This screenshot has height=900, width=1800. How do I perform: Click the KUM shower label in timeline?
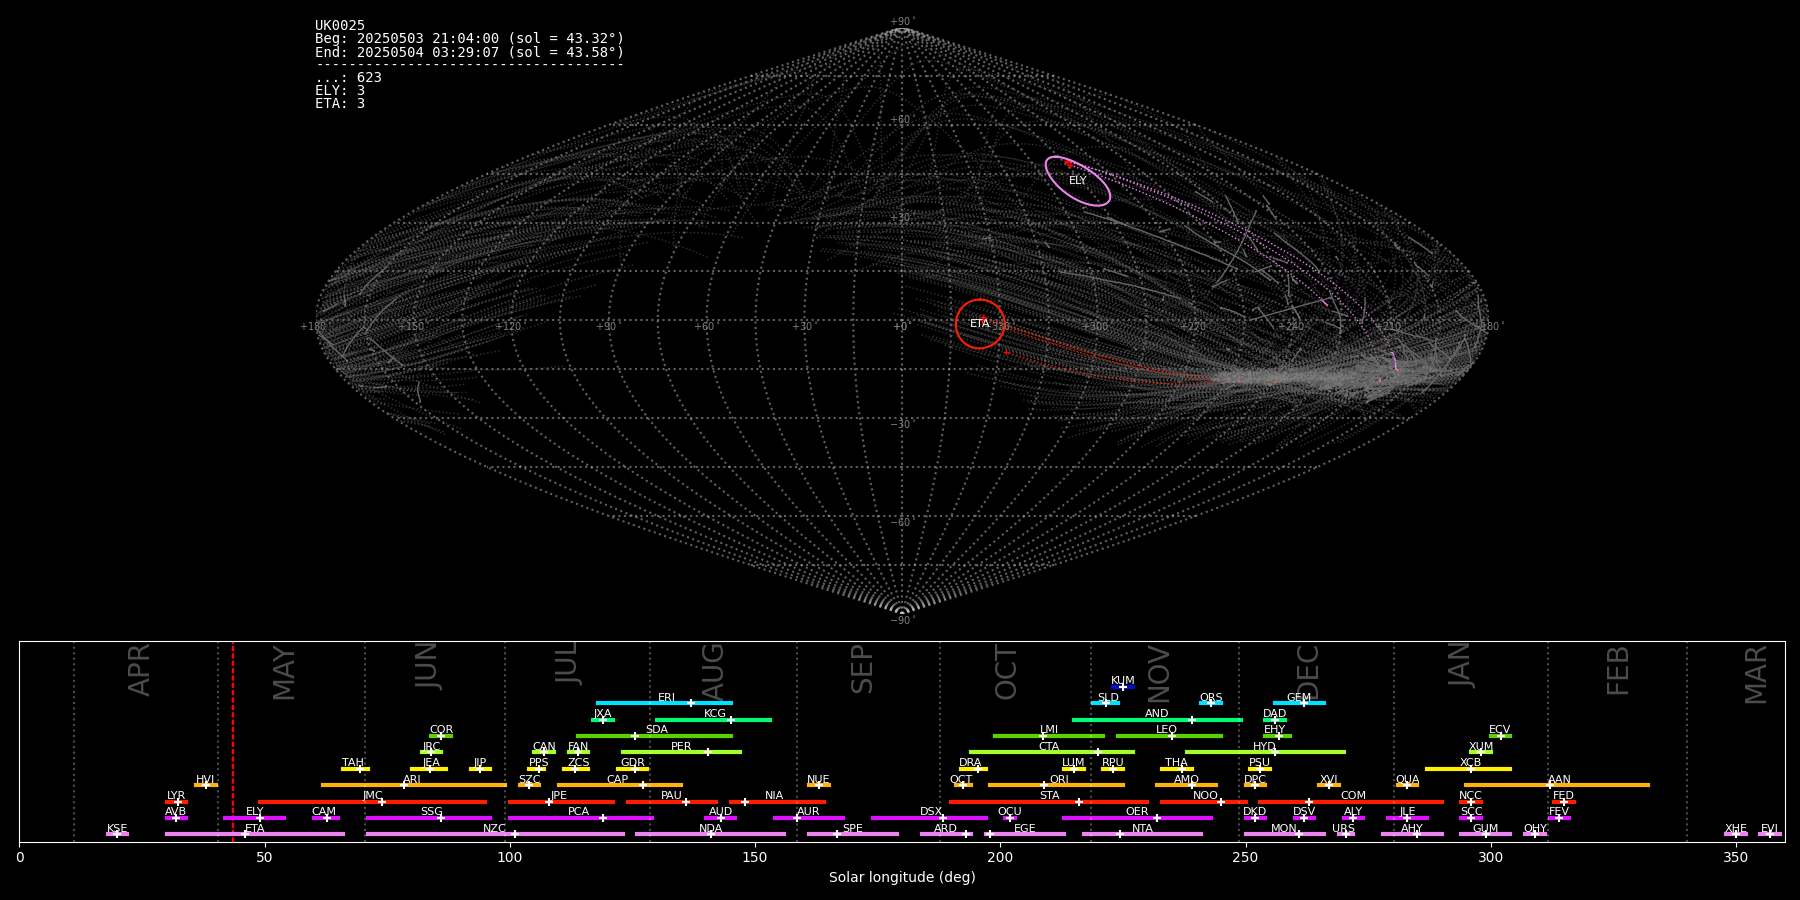click(x=1123, y=681)
